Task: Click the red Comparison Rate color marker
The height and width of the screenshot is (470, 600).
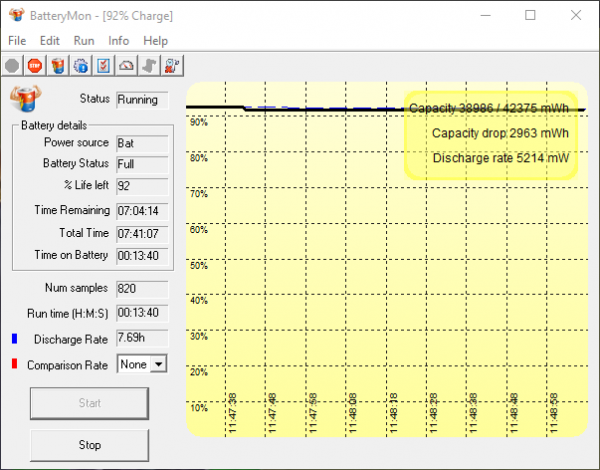Action: [15, 364]
